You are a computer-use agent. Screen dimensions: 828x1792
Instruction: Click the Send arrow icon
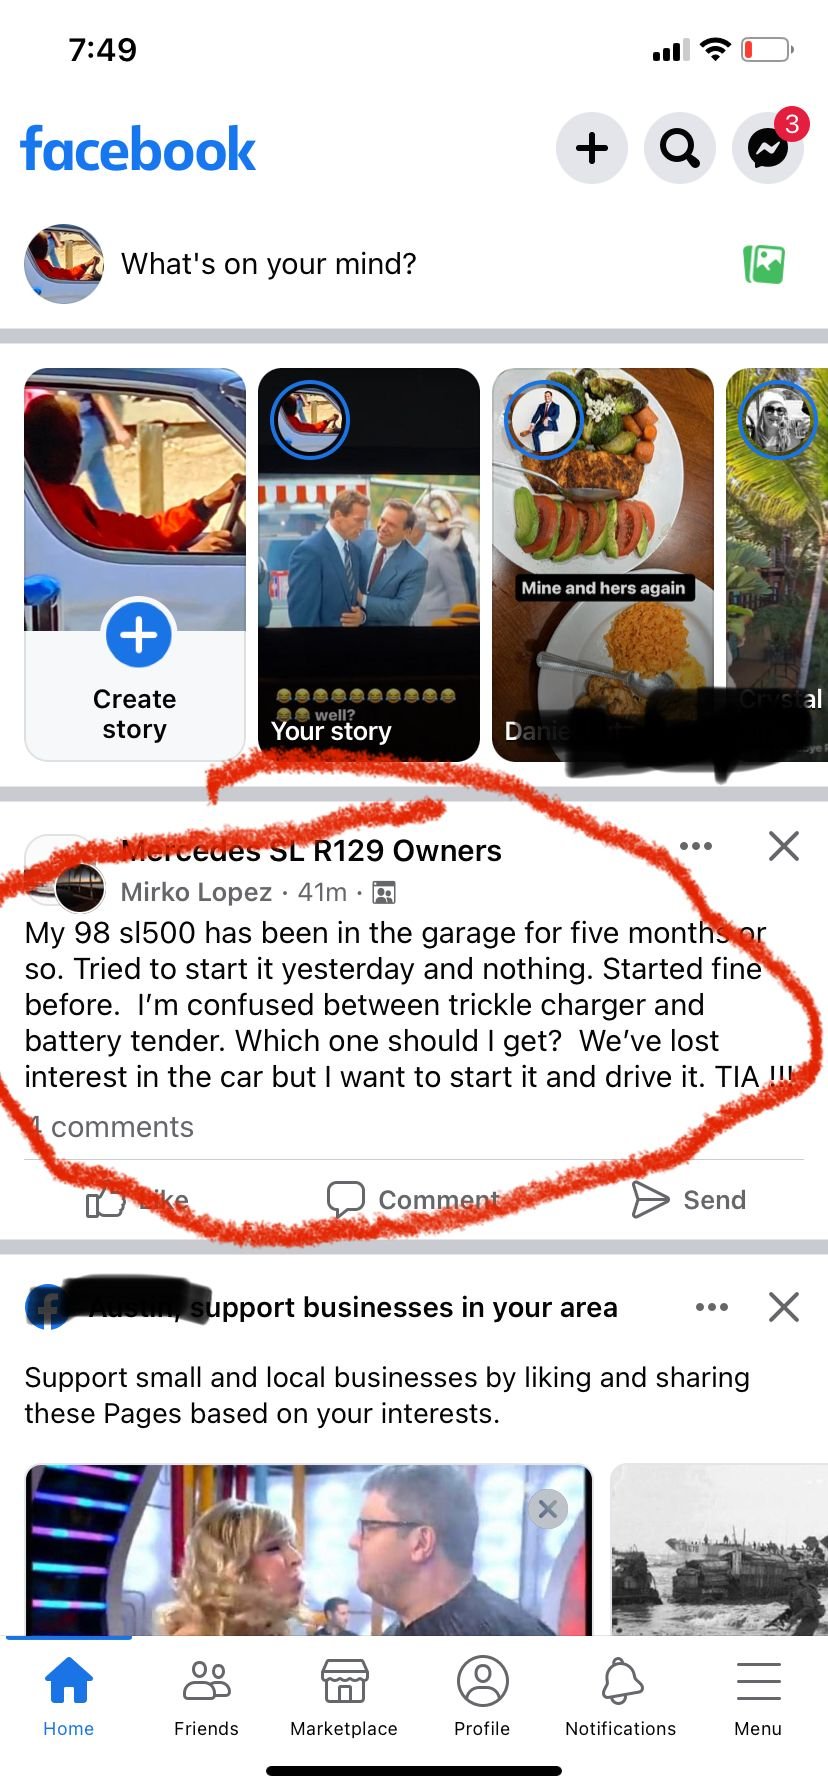click(650, 1199)
